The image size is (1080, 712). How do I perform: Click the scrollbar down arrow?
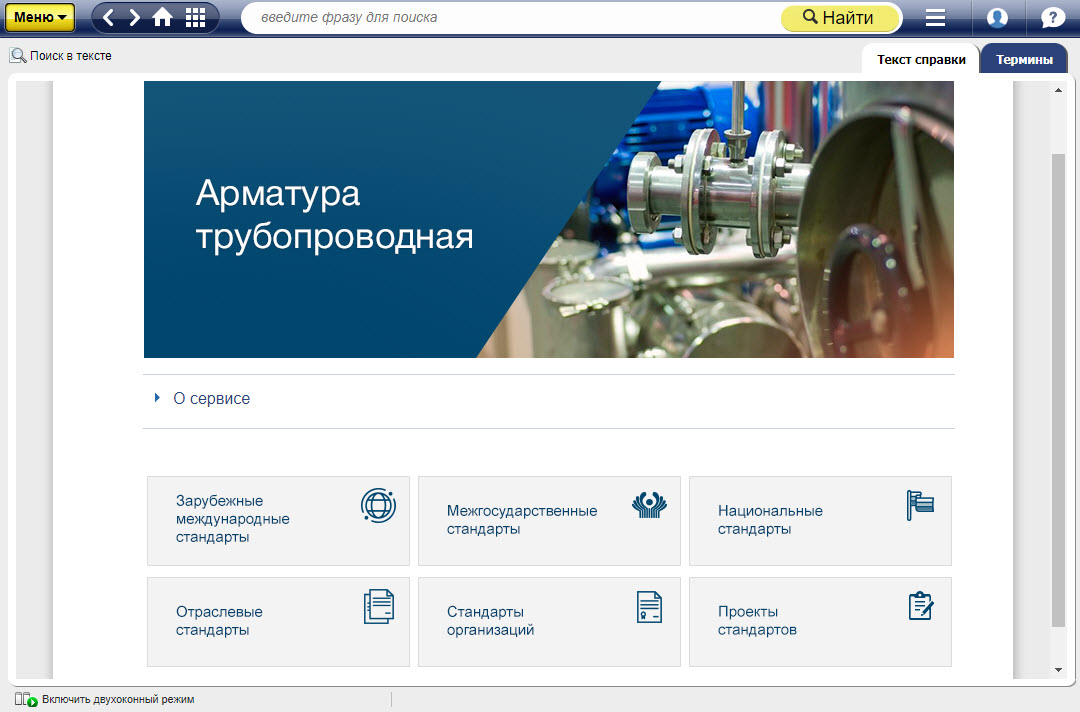pos(1059,669)
